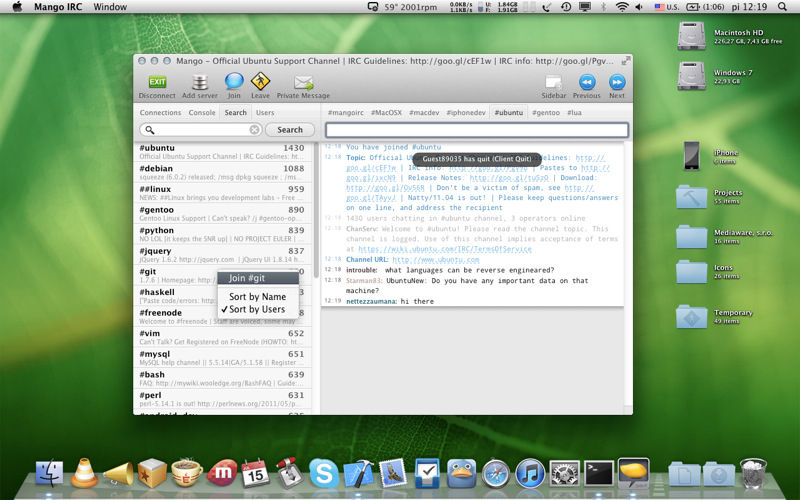Screen dimensions: 800x500
Task: Switch to the Users sidebar tab
Action: click(x=265, y=113)
